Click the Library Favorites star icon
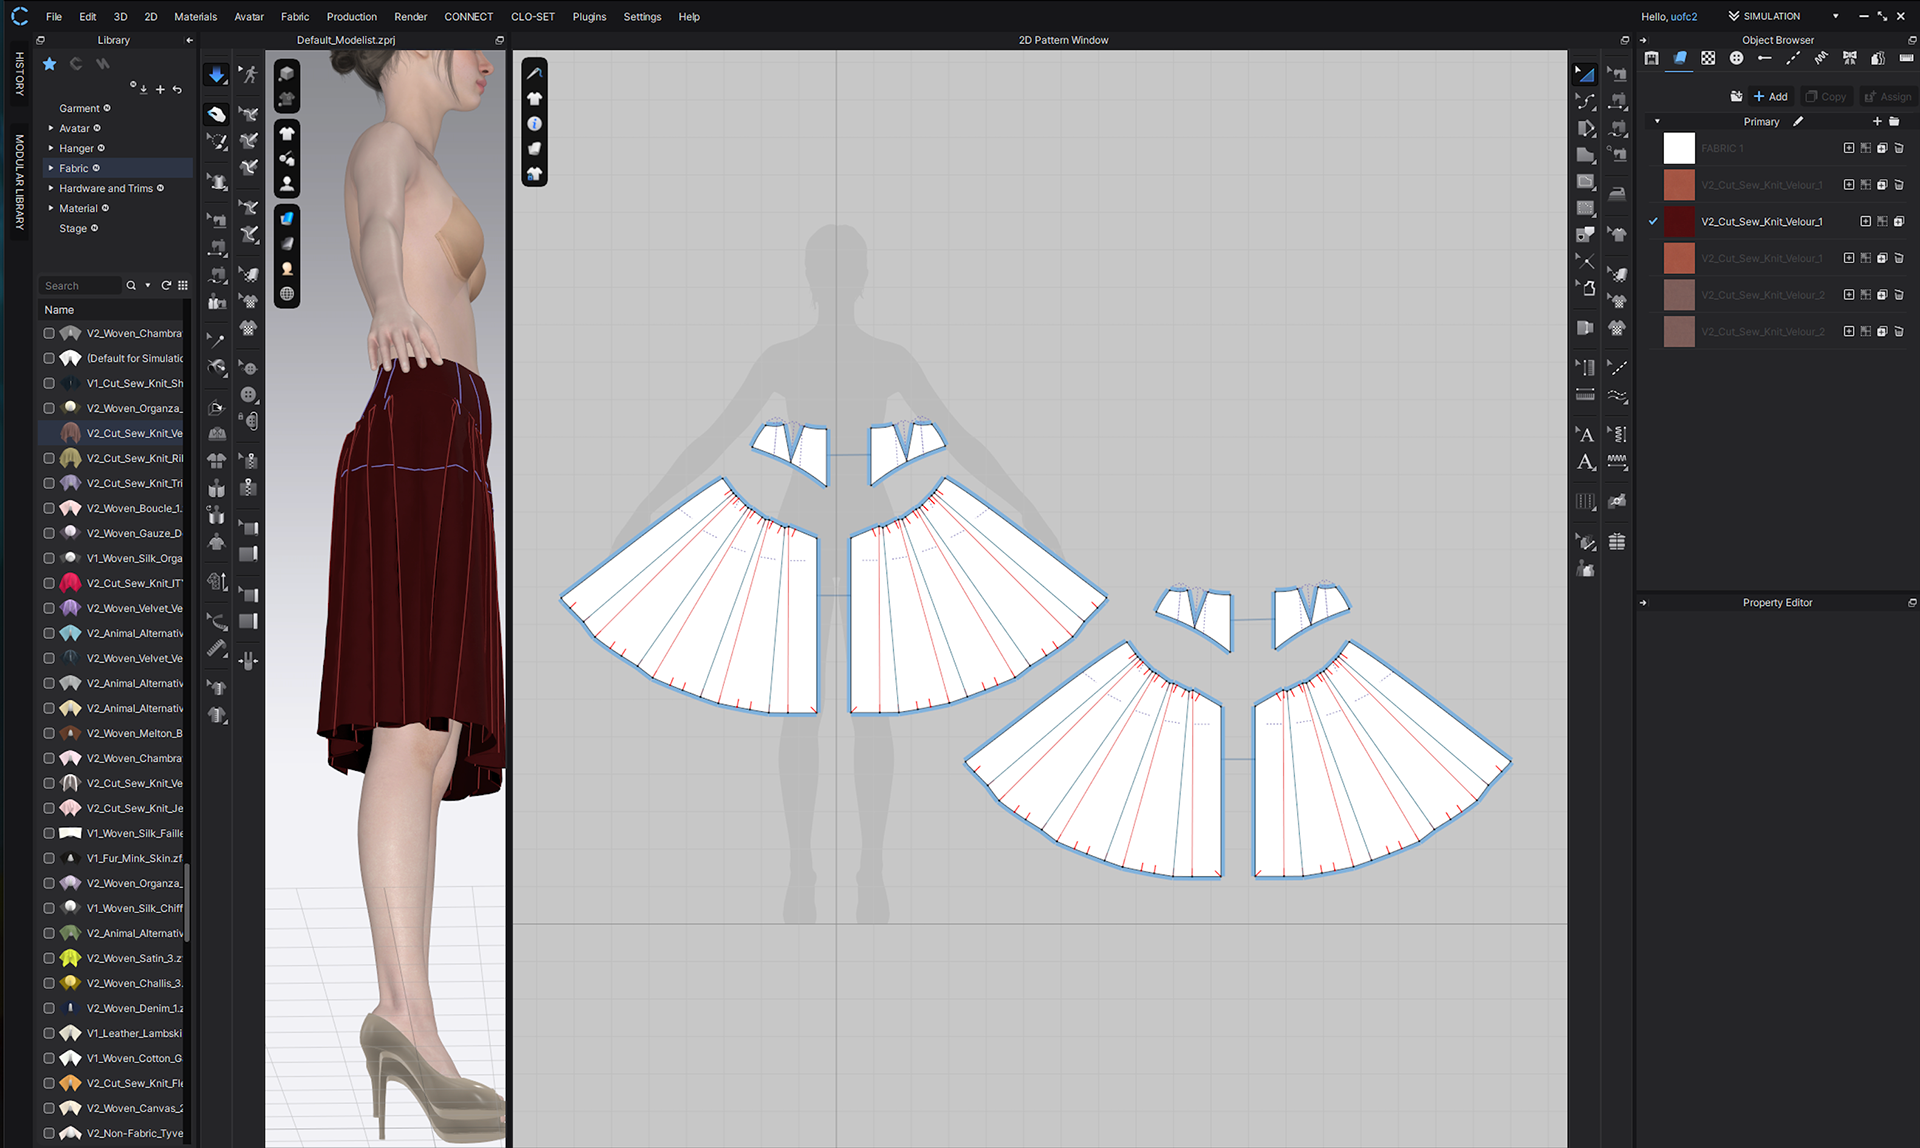The image size is (1920, 1148). pos(49,64)
